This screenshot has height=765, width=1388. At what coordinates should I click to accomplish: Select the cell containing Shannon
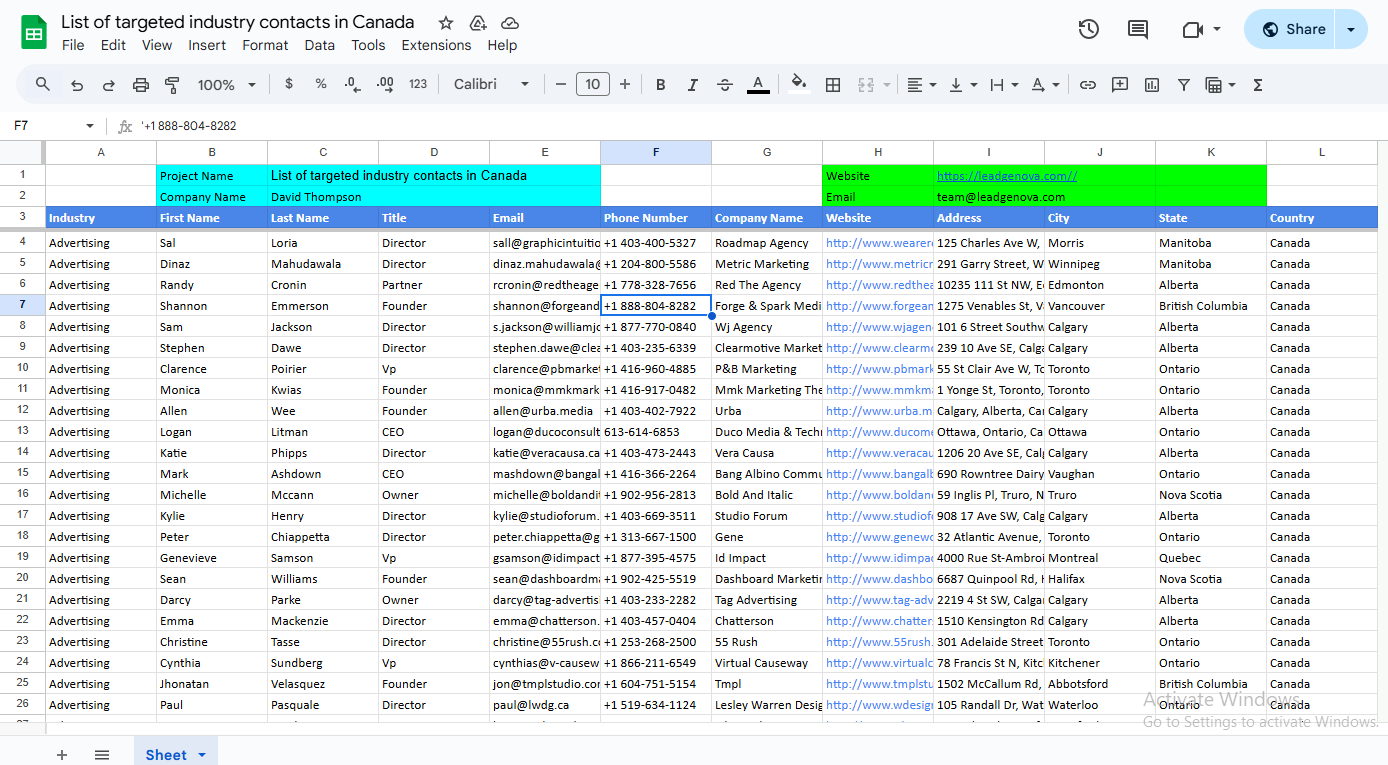(212, 306)
